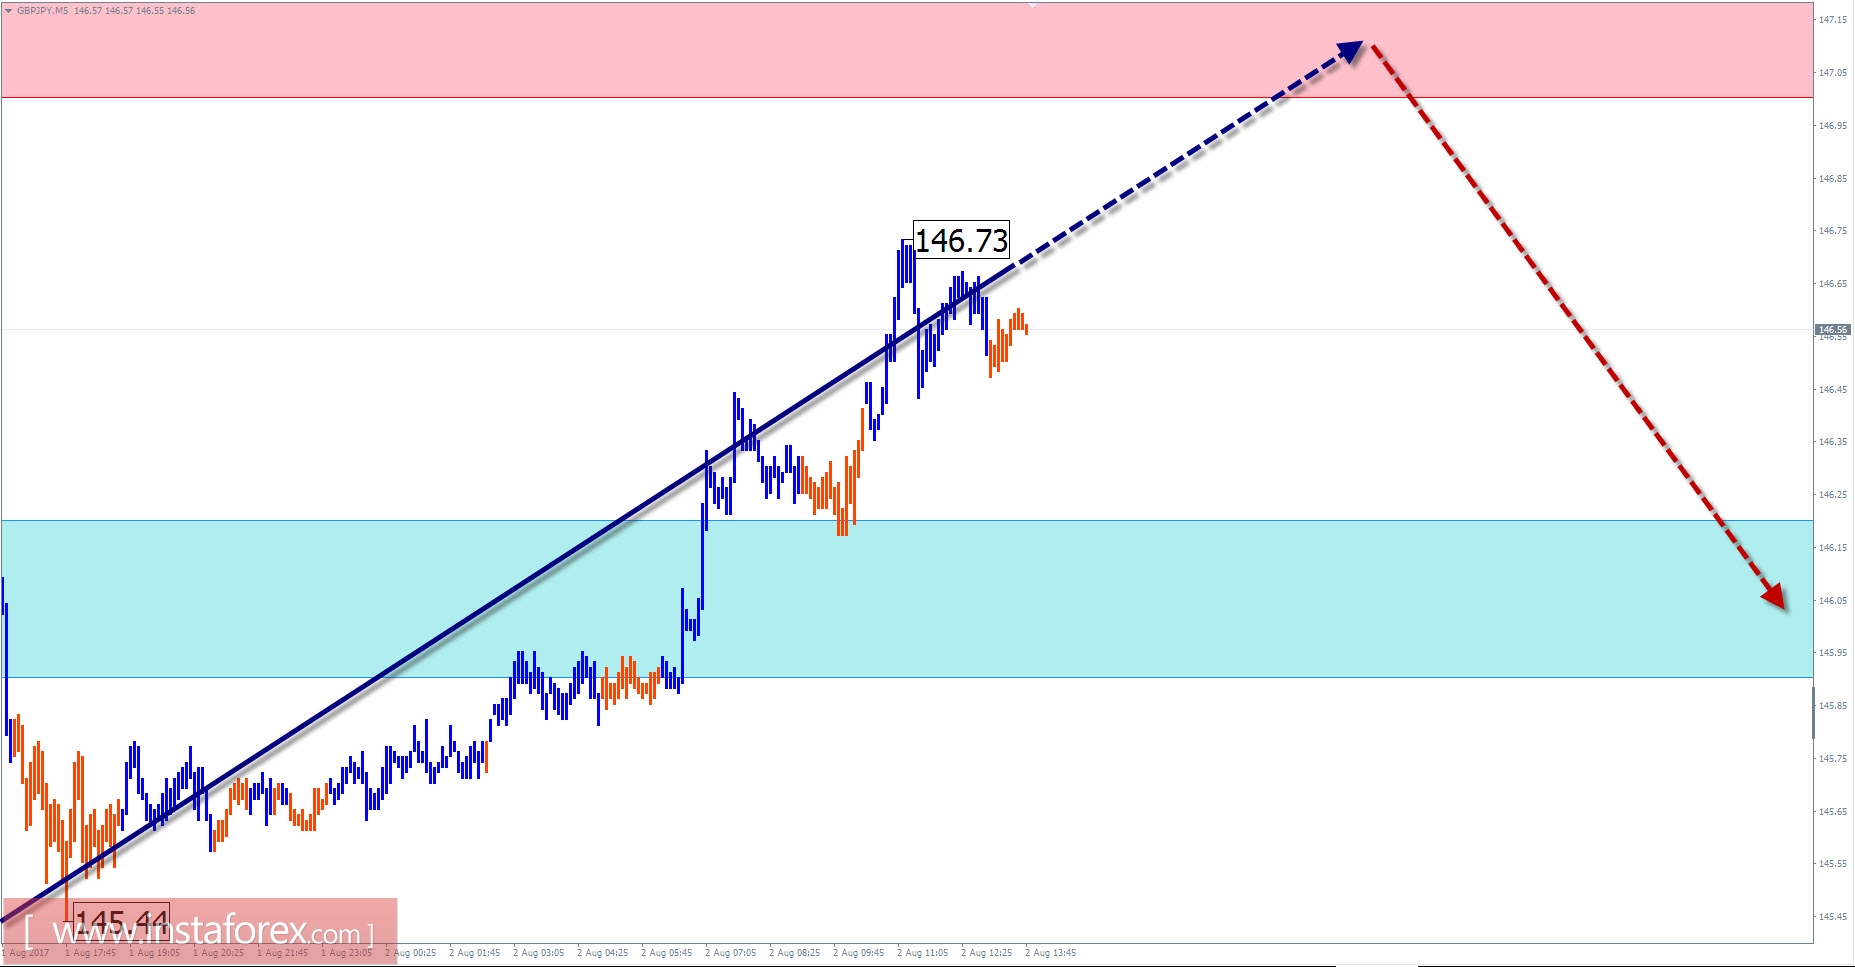Click the 146.15 price scale label
This screenshot has height=967, width=1855.
[x=1833, y=549]
